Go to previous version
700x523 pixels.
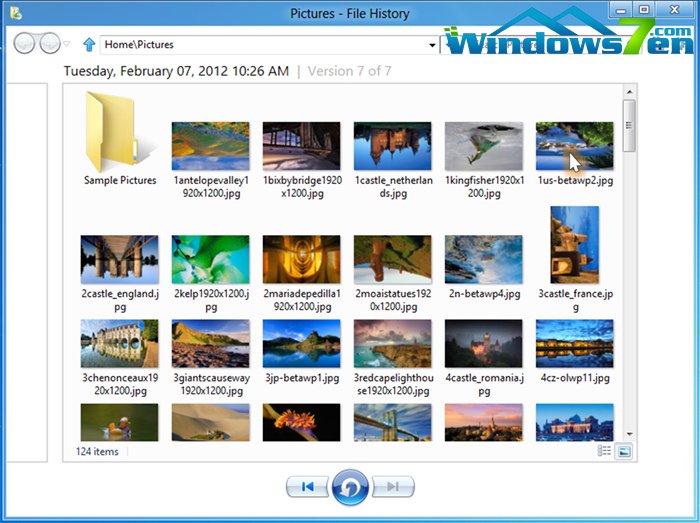(307, 487)
